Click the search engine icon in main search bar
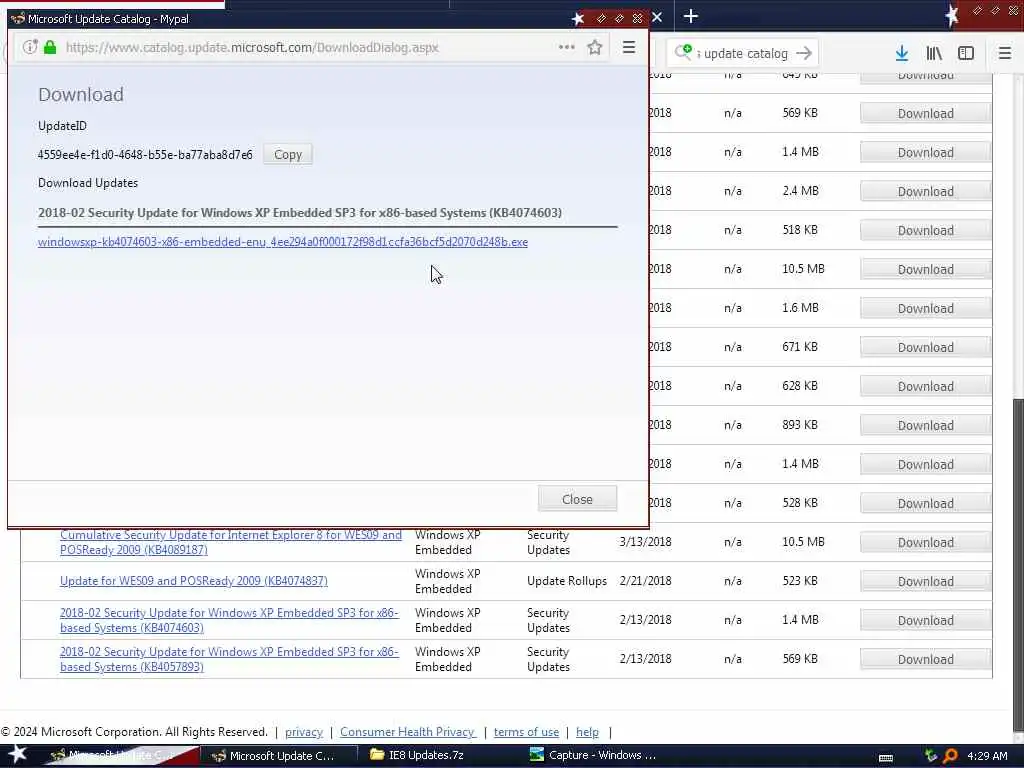The image size is (1024, 768). click(683, 52)
